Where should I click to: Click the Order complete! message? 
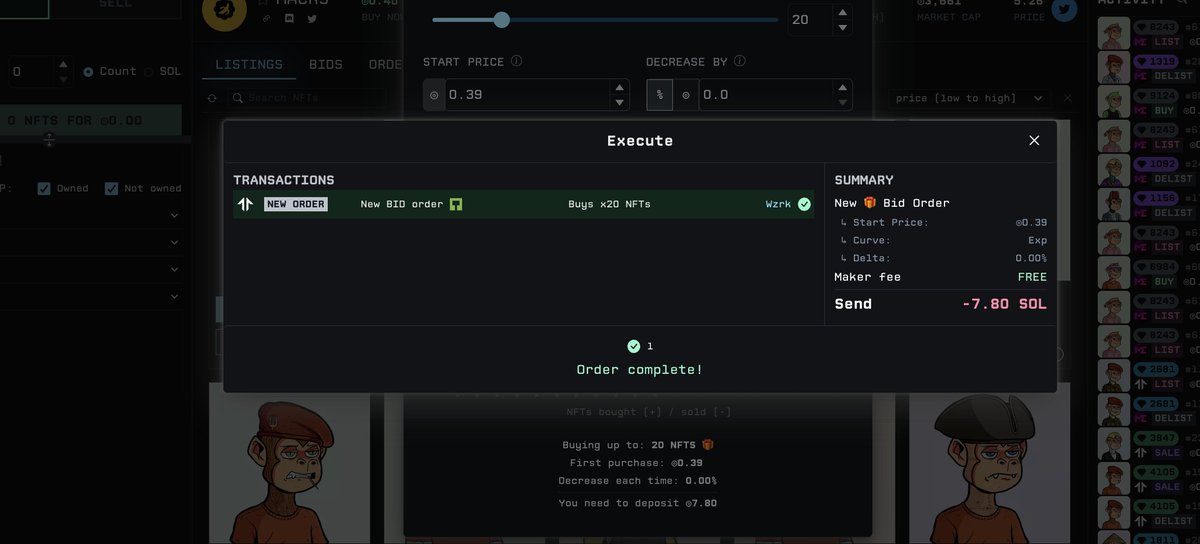(640, 370)
